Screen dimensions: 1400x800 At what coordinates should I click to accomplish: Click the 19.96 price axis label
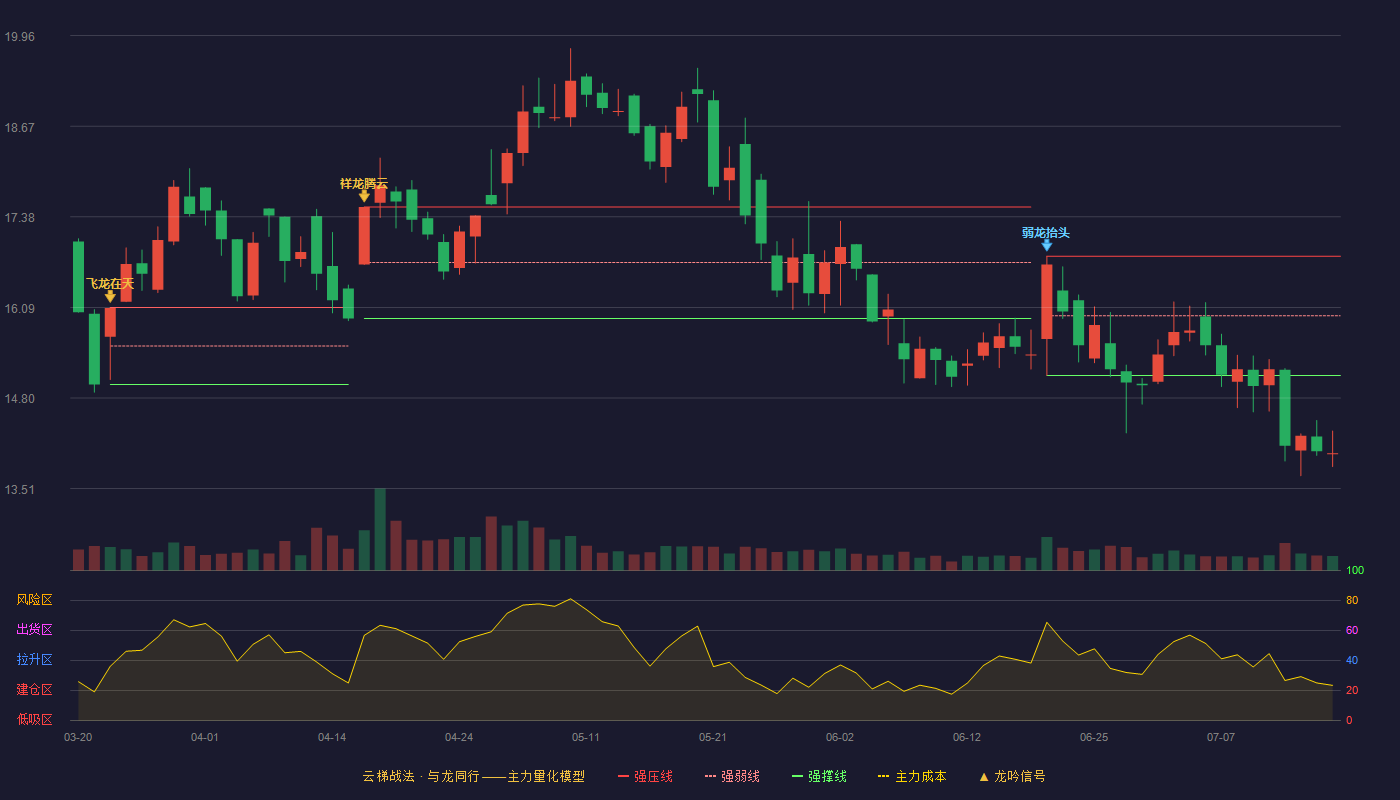click(19, 37)
